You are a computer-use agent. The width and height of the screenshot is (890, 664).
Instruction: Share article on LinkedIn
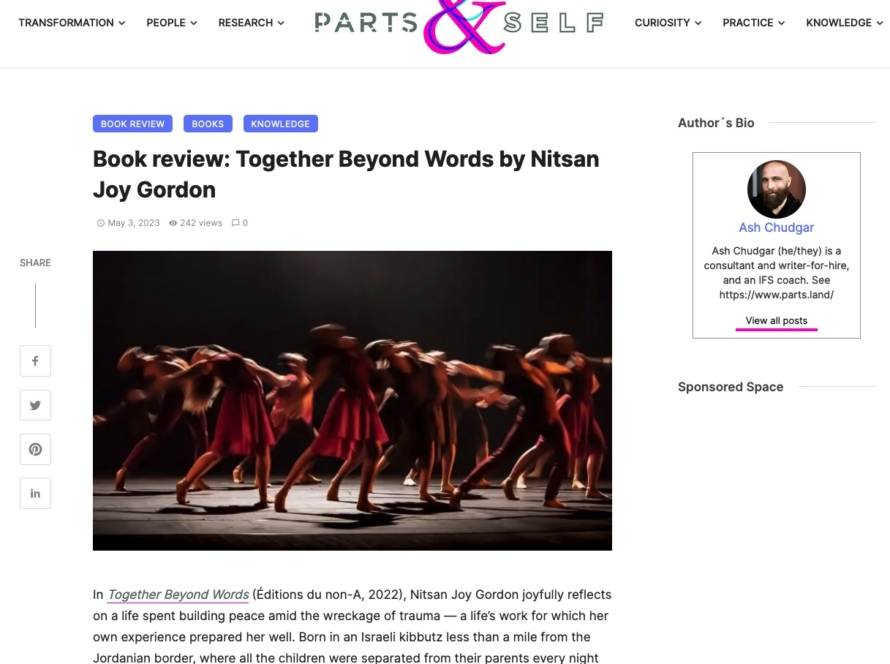[35, 493]
